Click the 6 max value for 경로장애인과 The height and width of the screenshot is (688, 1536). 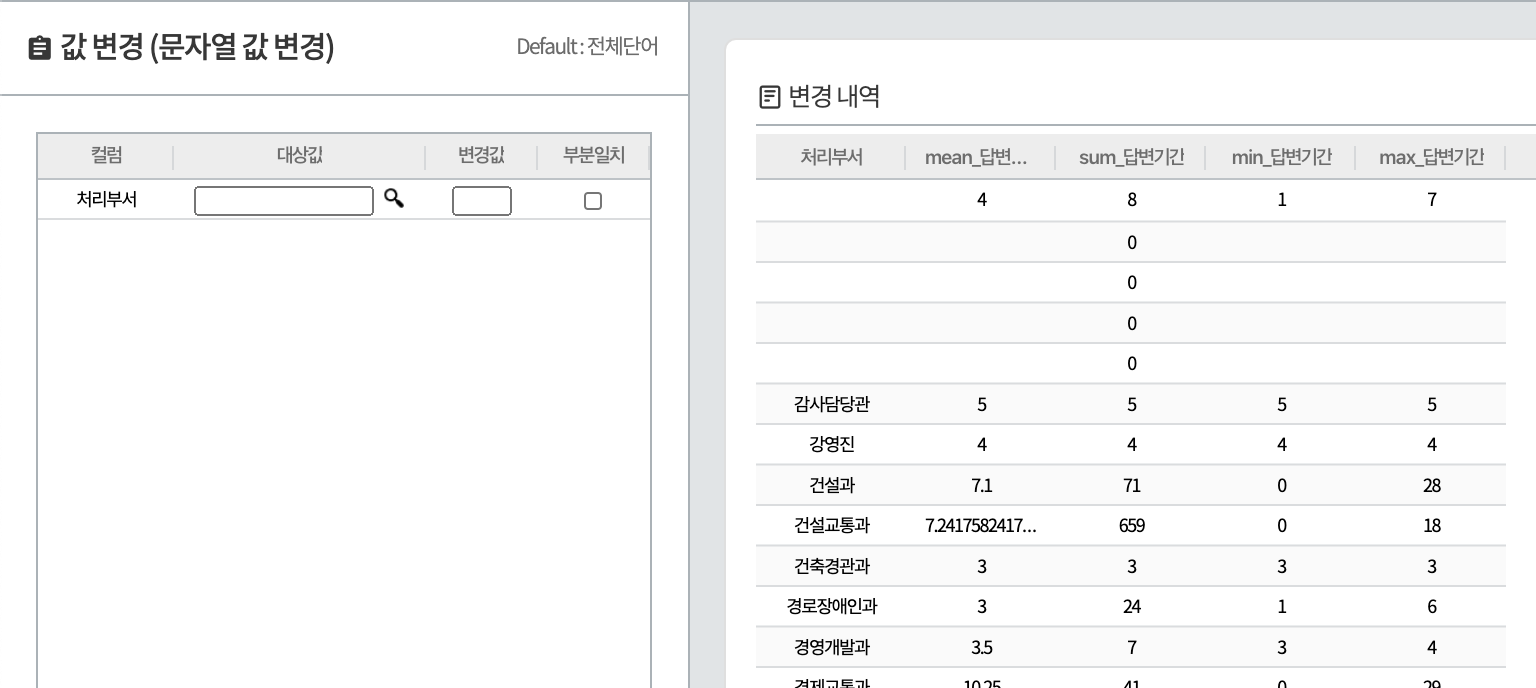1432,607
